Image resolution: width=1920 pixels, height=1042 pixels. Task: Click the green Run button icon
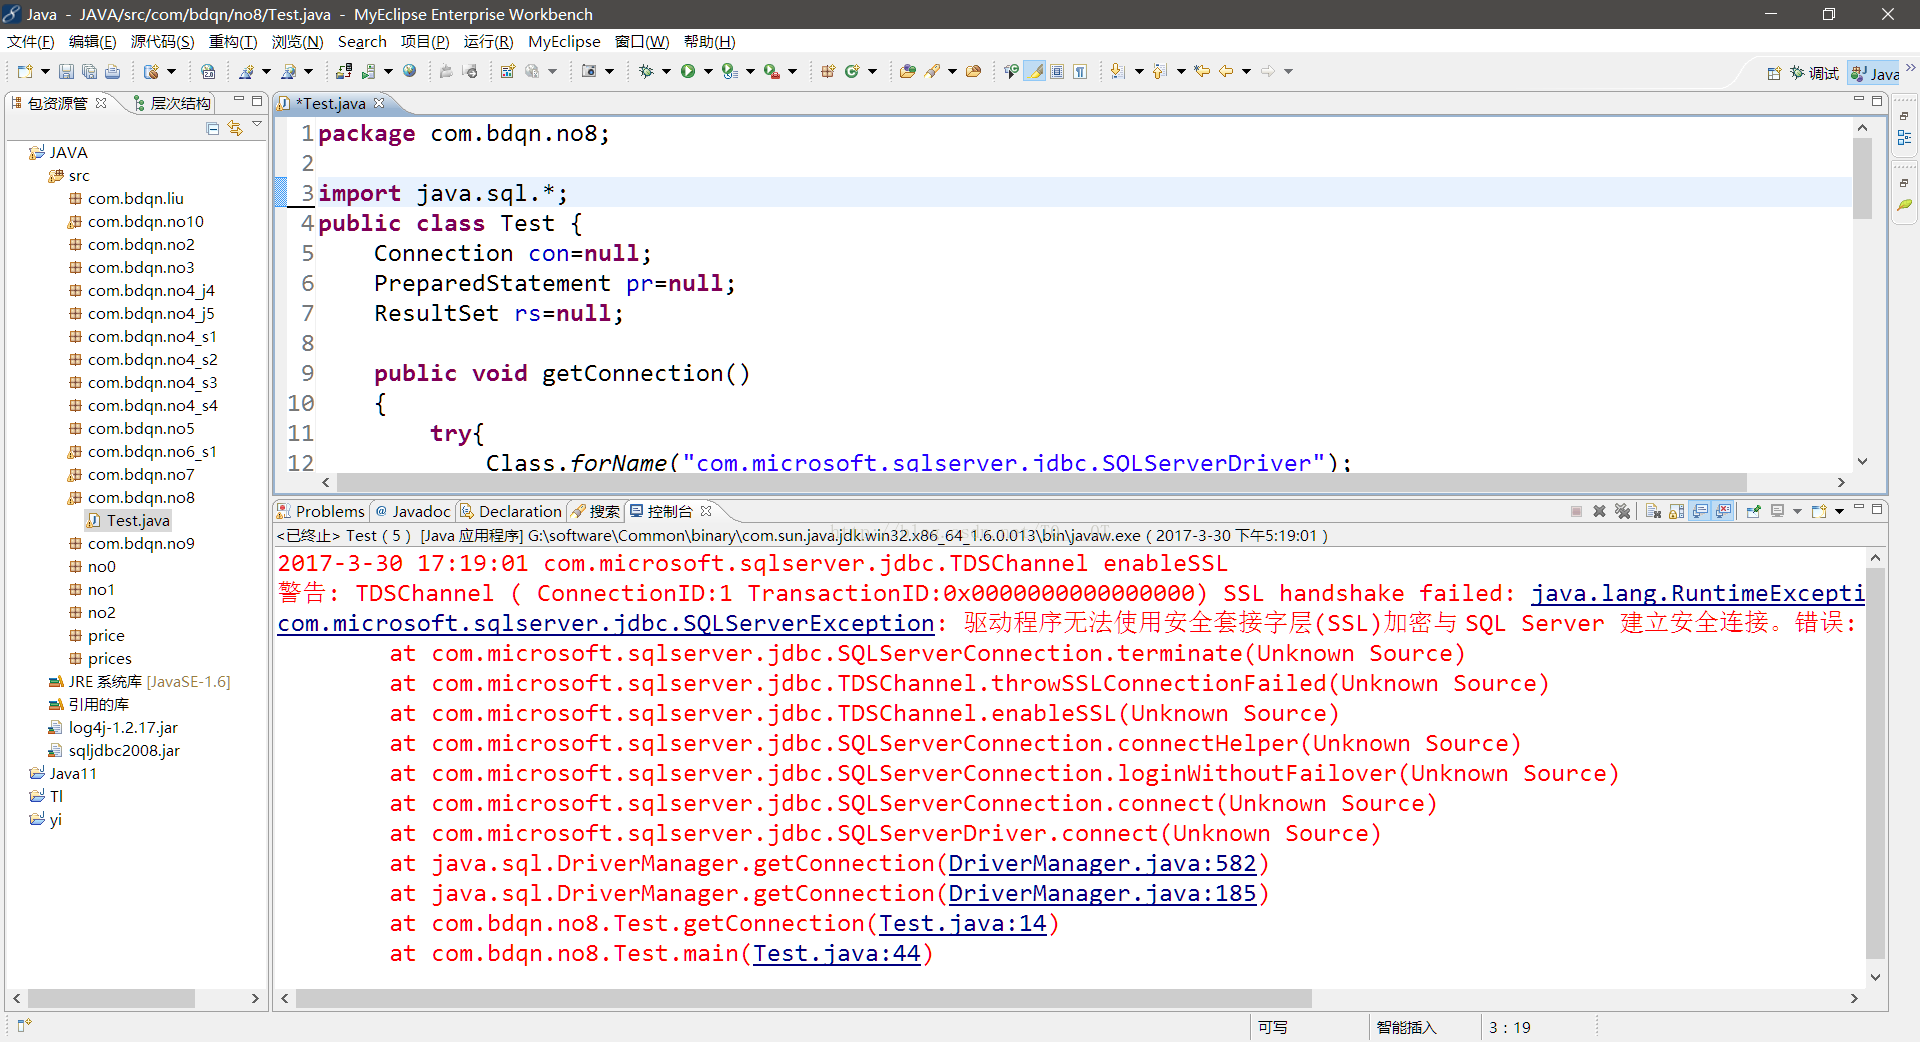click(x=688, y=71)
